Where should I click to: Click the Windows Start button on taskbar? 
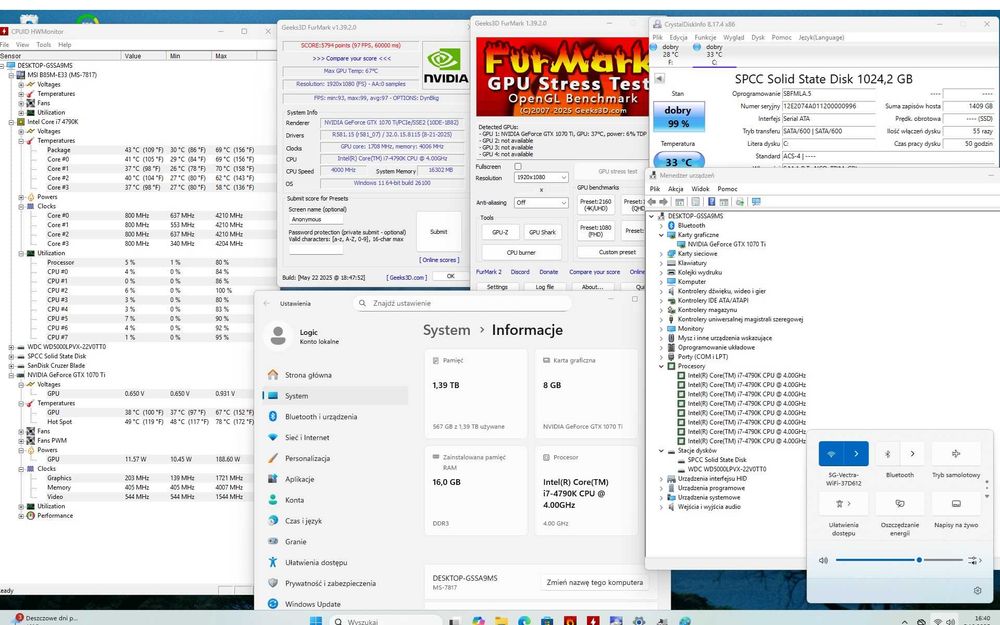(x=316, y=620)
